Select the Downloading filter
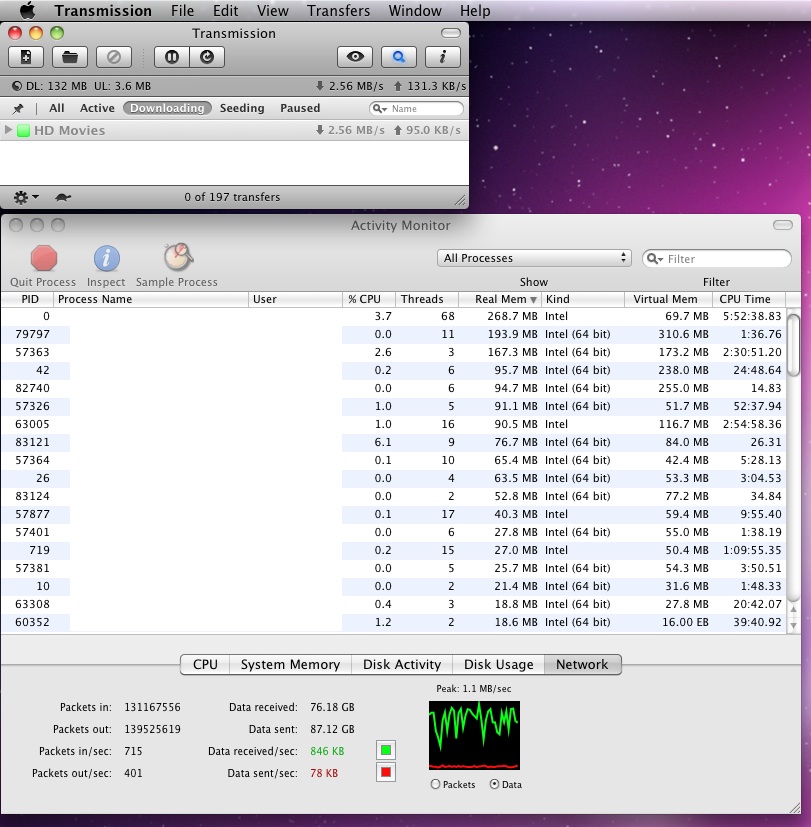Viewport: 811px width, 827px height. pos(167,108)
